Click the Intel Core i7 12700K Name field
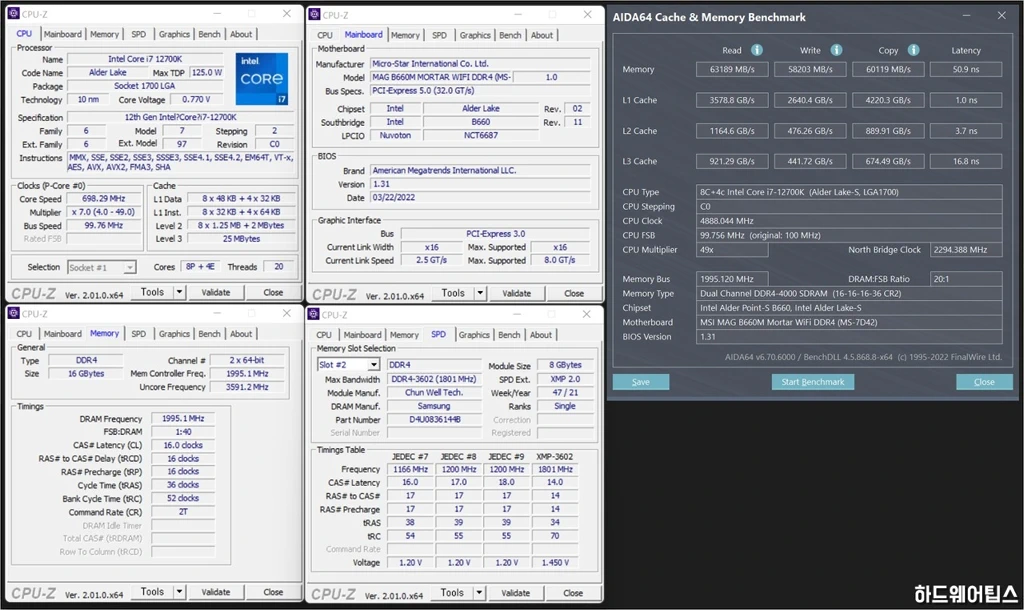1024x610 pixels. [x=145, y=59]
